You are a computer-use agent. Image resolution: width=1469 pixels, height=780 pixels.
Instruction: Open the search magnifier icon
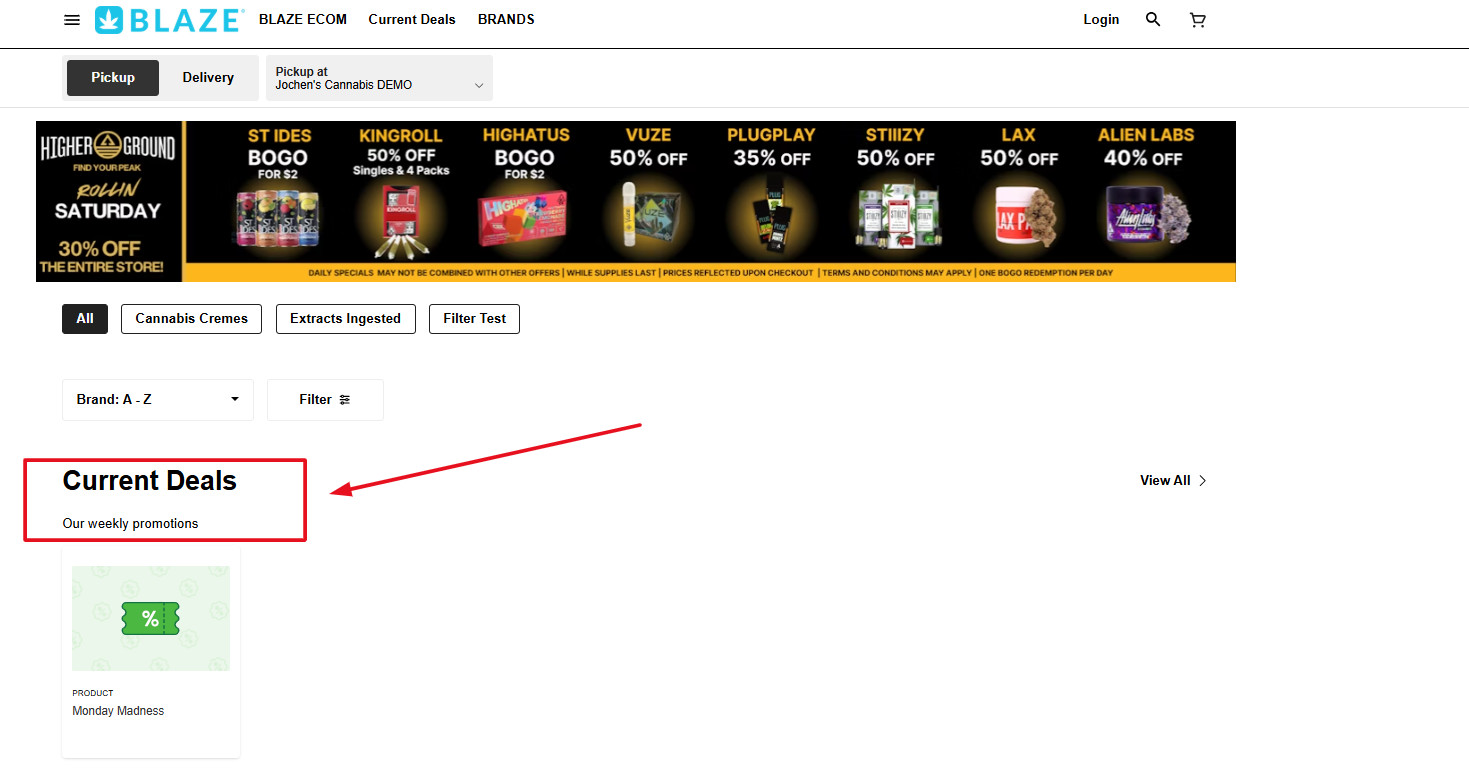(x=1153, y=19)
